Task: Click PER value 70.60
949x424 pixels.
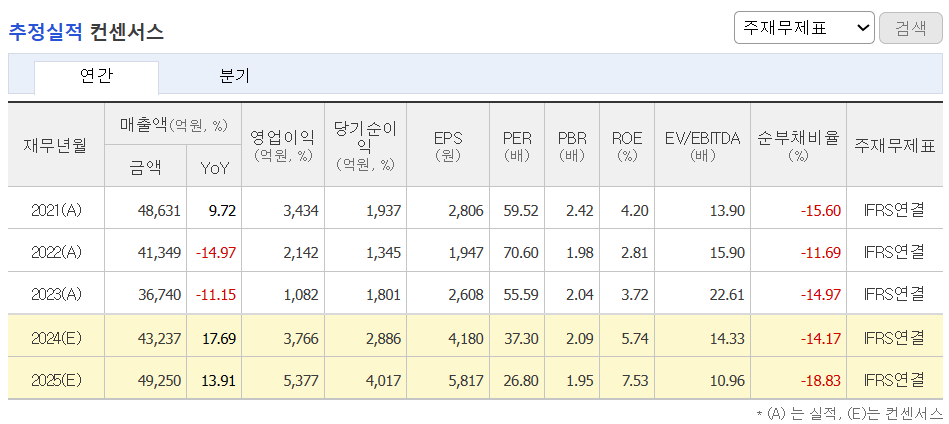Action: pos(521,252)
